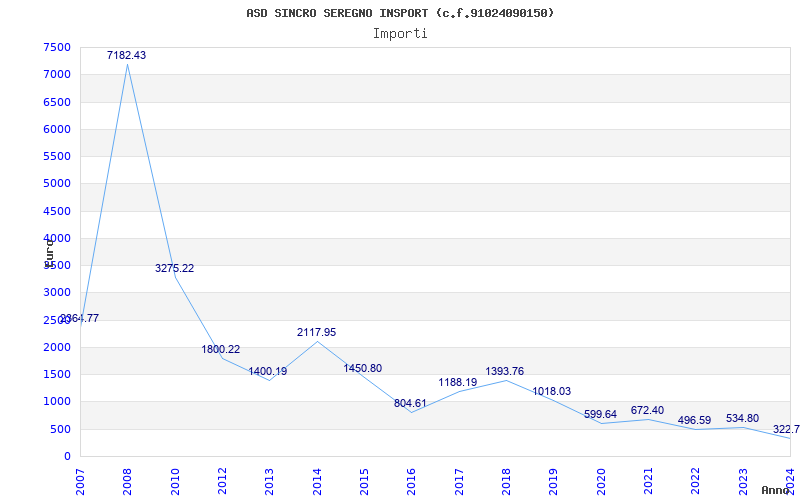
Task: Click the 2020 x-axis year label
Action: 601,482
